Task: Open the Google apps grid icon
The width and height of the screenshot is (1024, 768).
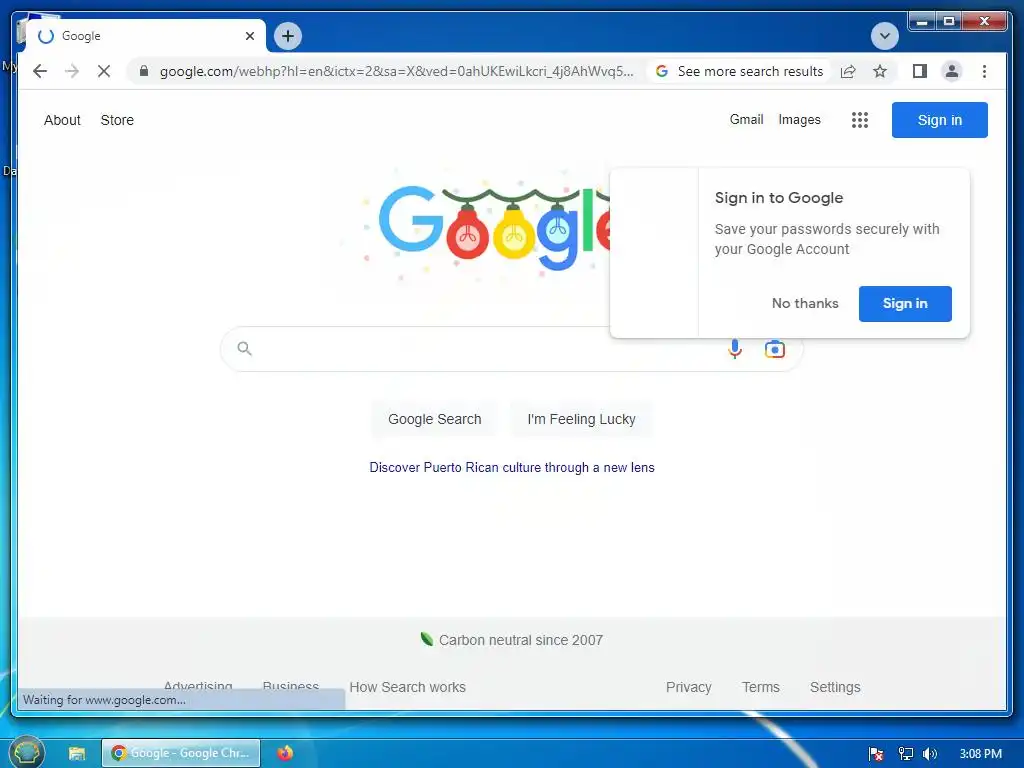Action: 859,120
